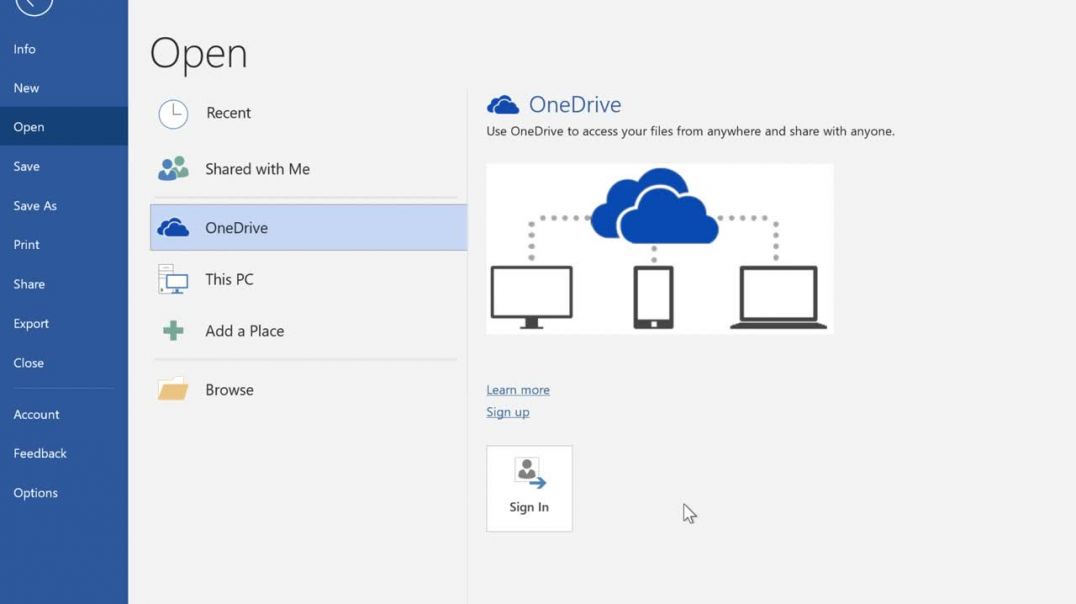Select the This PC label
The width and height of the screenshot is (1076, 604).
point(229,279)
